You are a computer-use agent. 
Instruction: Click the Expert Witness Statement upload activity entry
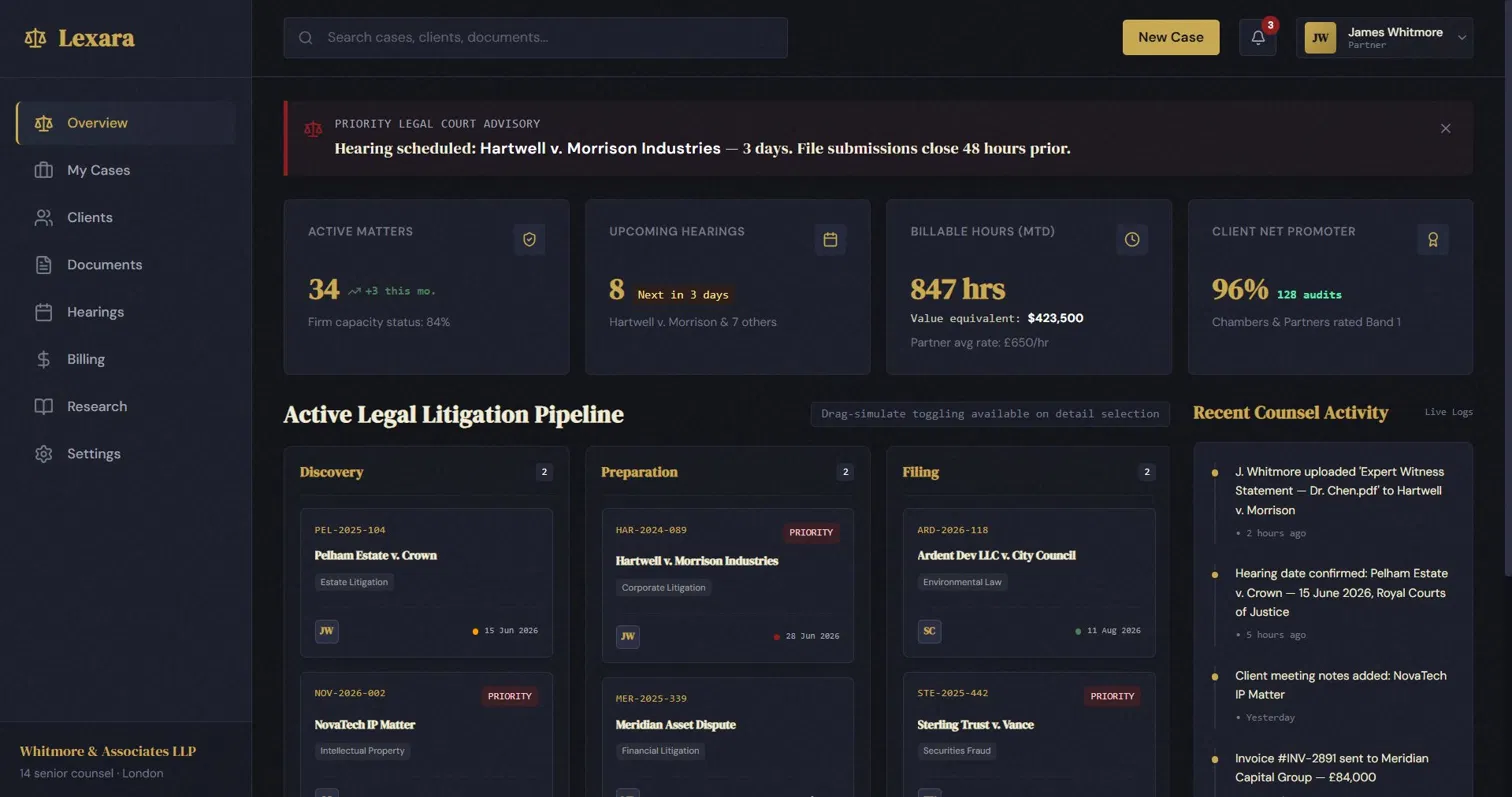[x=1334, y=501]
